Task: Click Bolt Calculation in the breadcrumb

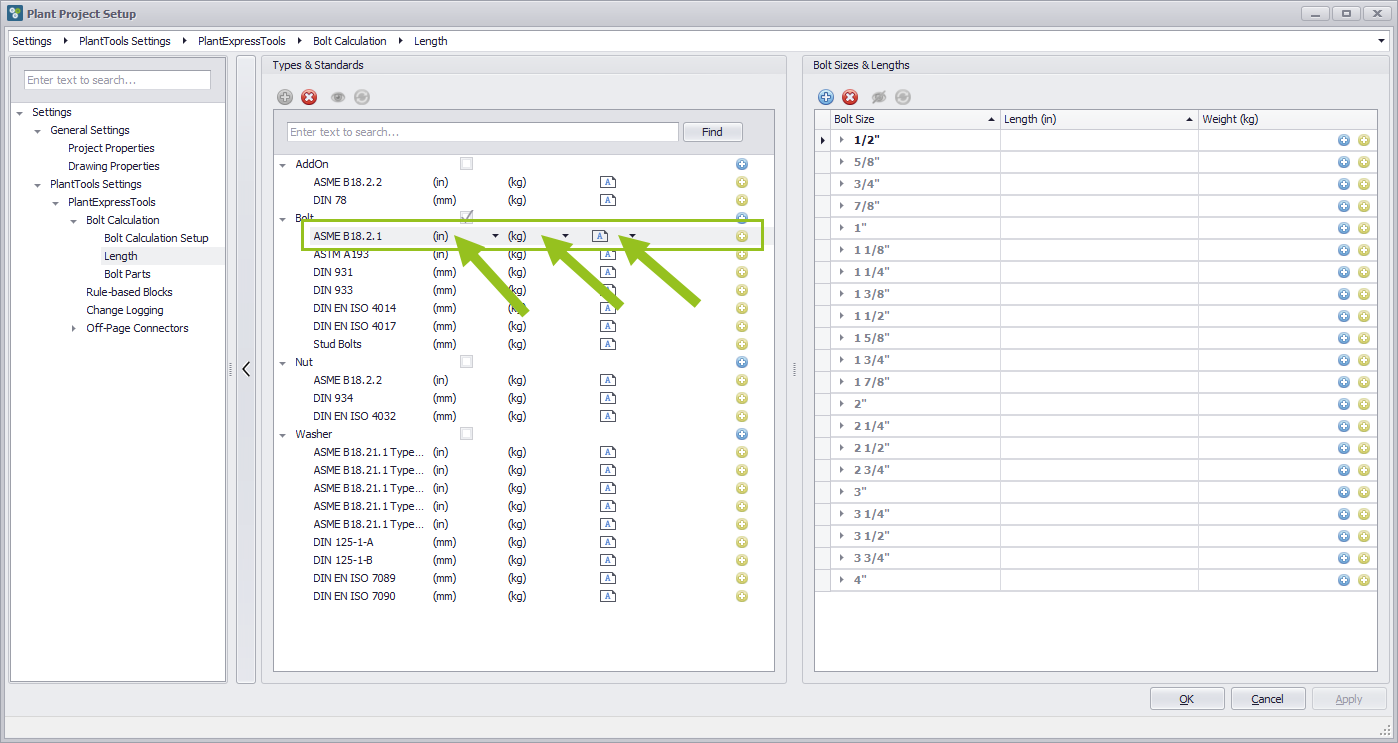Action: (x=350, y=41)
